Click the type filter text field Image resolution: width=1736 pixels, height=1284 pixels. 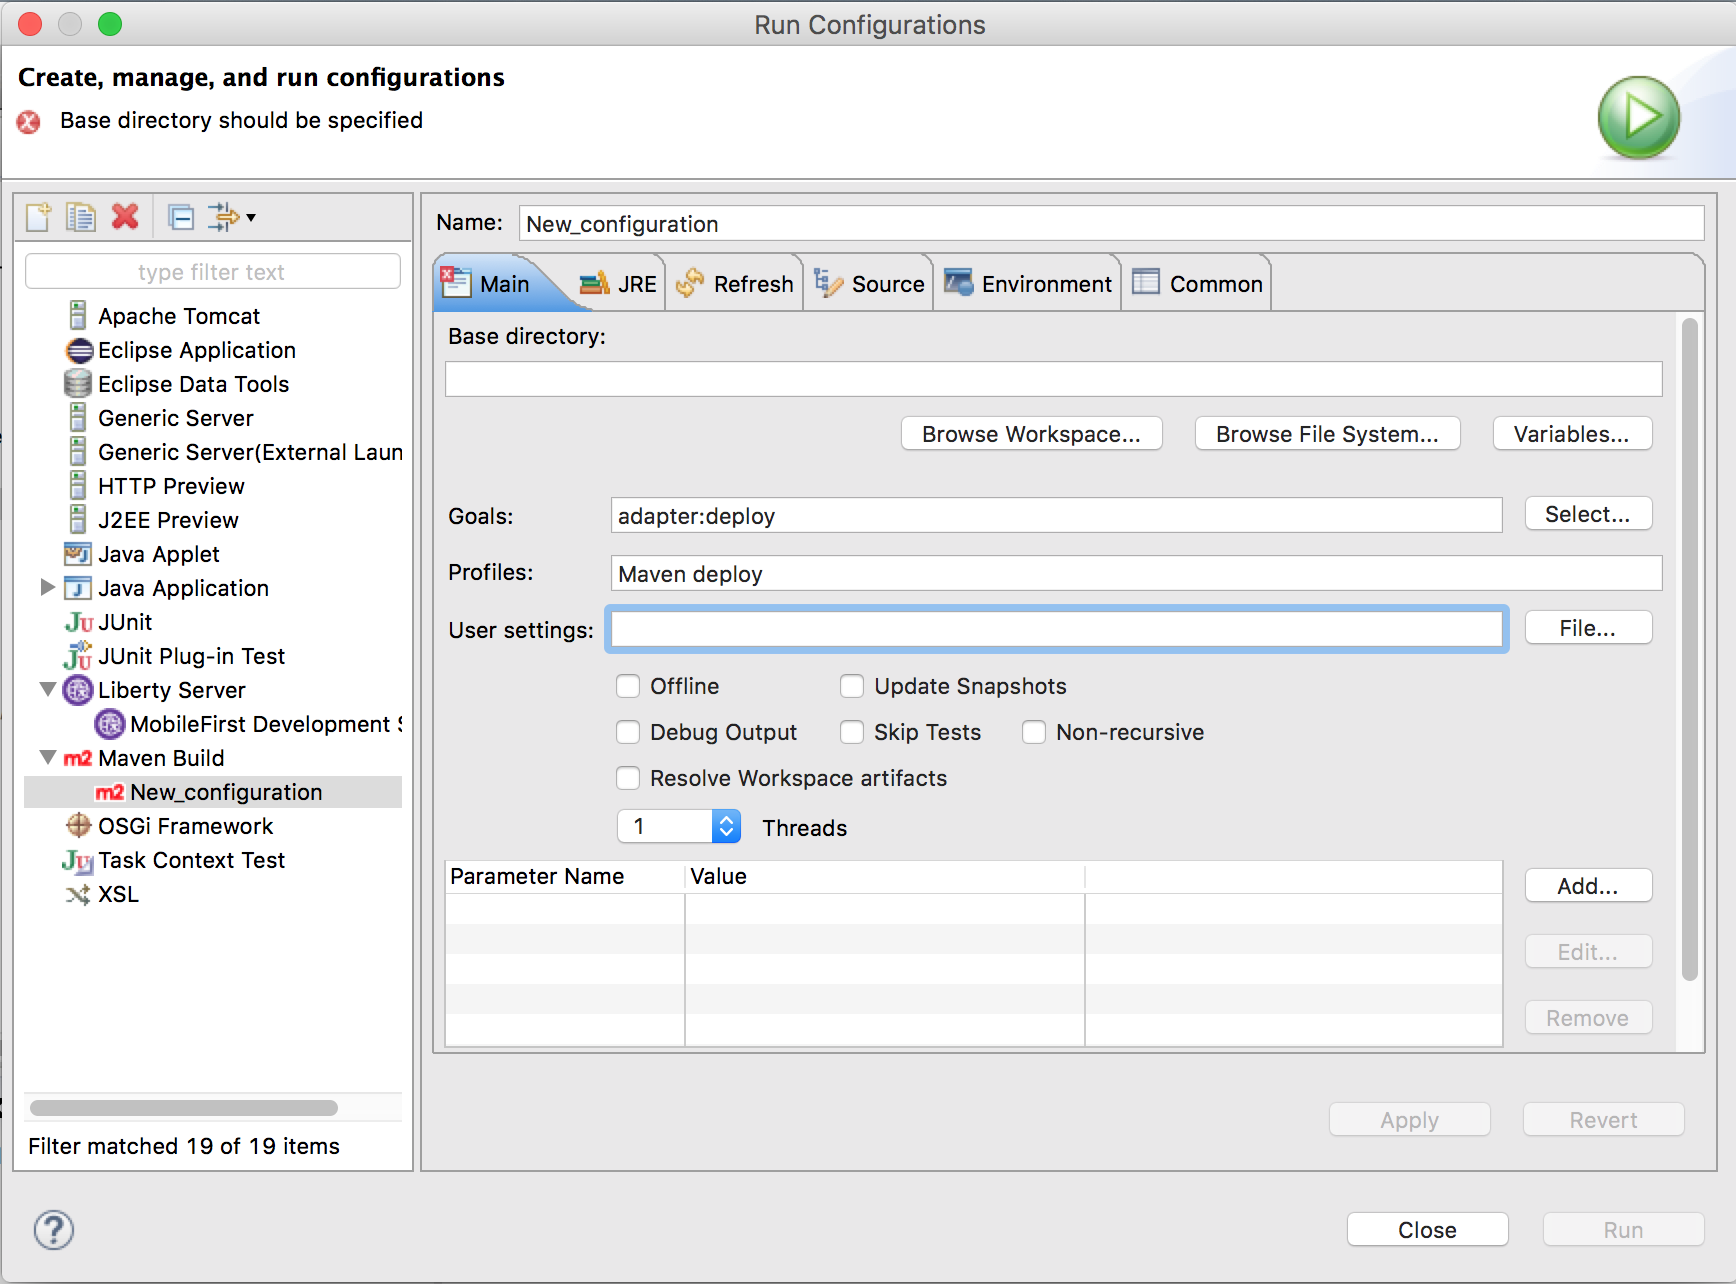pyautogui.click(x=212, y=272)
